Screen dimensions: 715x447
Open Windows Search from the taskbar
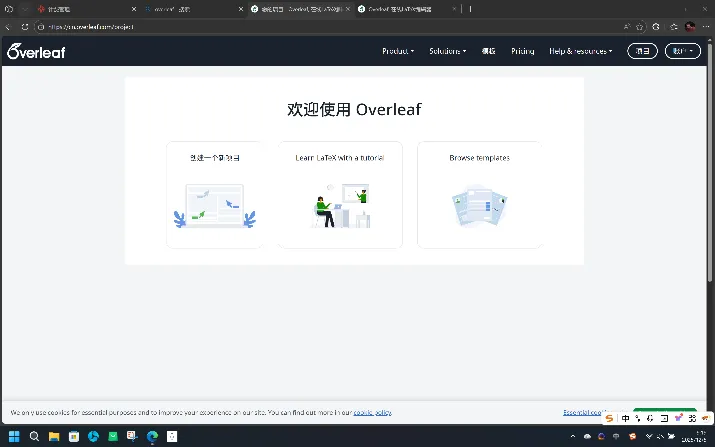pos(34,437)
